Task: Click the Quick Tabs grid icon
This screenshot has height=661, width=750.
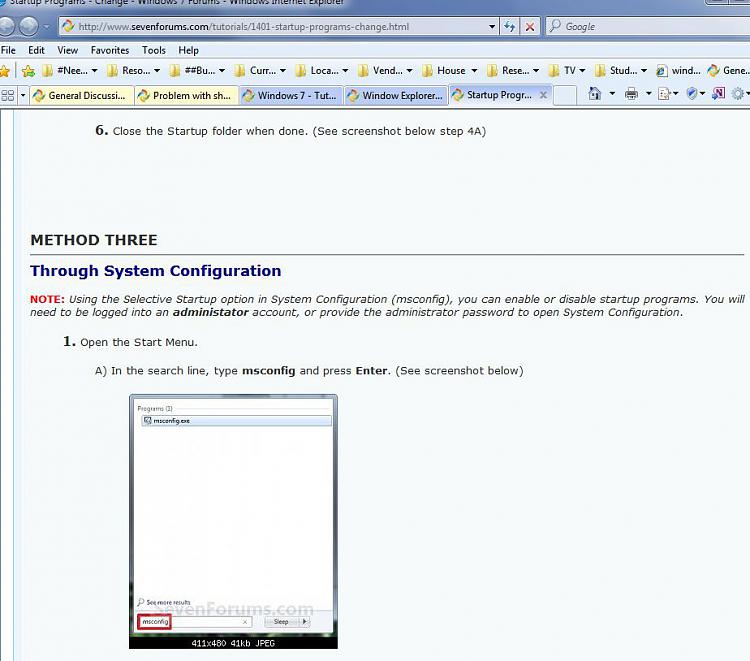Action: [x=8, y=96]
